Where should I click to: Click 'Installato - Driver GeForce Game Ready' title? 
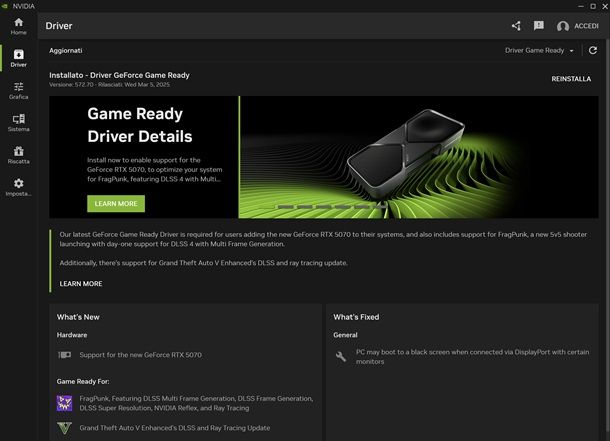tap(119, 75)
